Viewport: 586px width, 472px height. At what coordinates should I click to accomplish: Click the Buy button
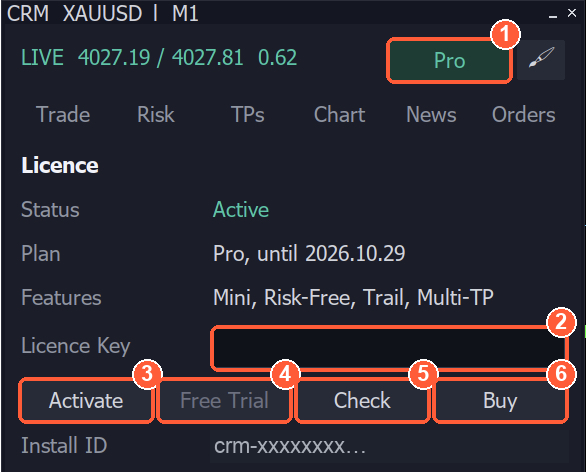pos(500,401)
